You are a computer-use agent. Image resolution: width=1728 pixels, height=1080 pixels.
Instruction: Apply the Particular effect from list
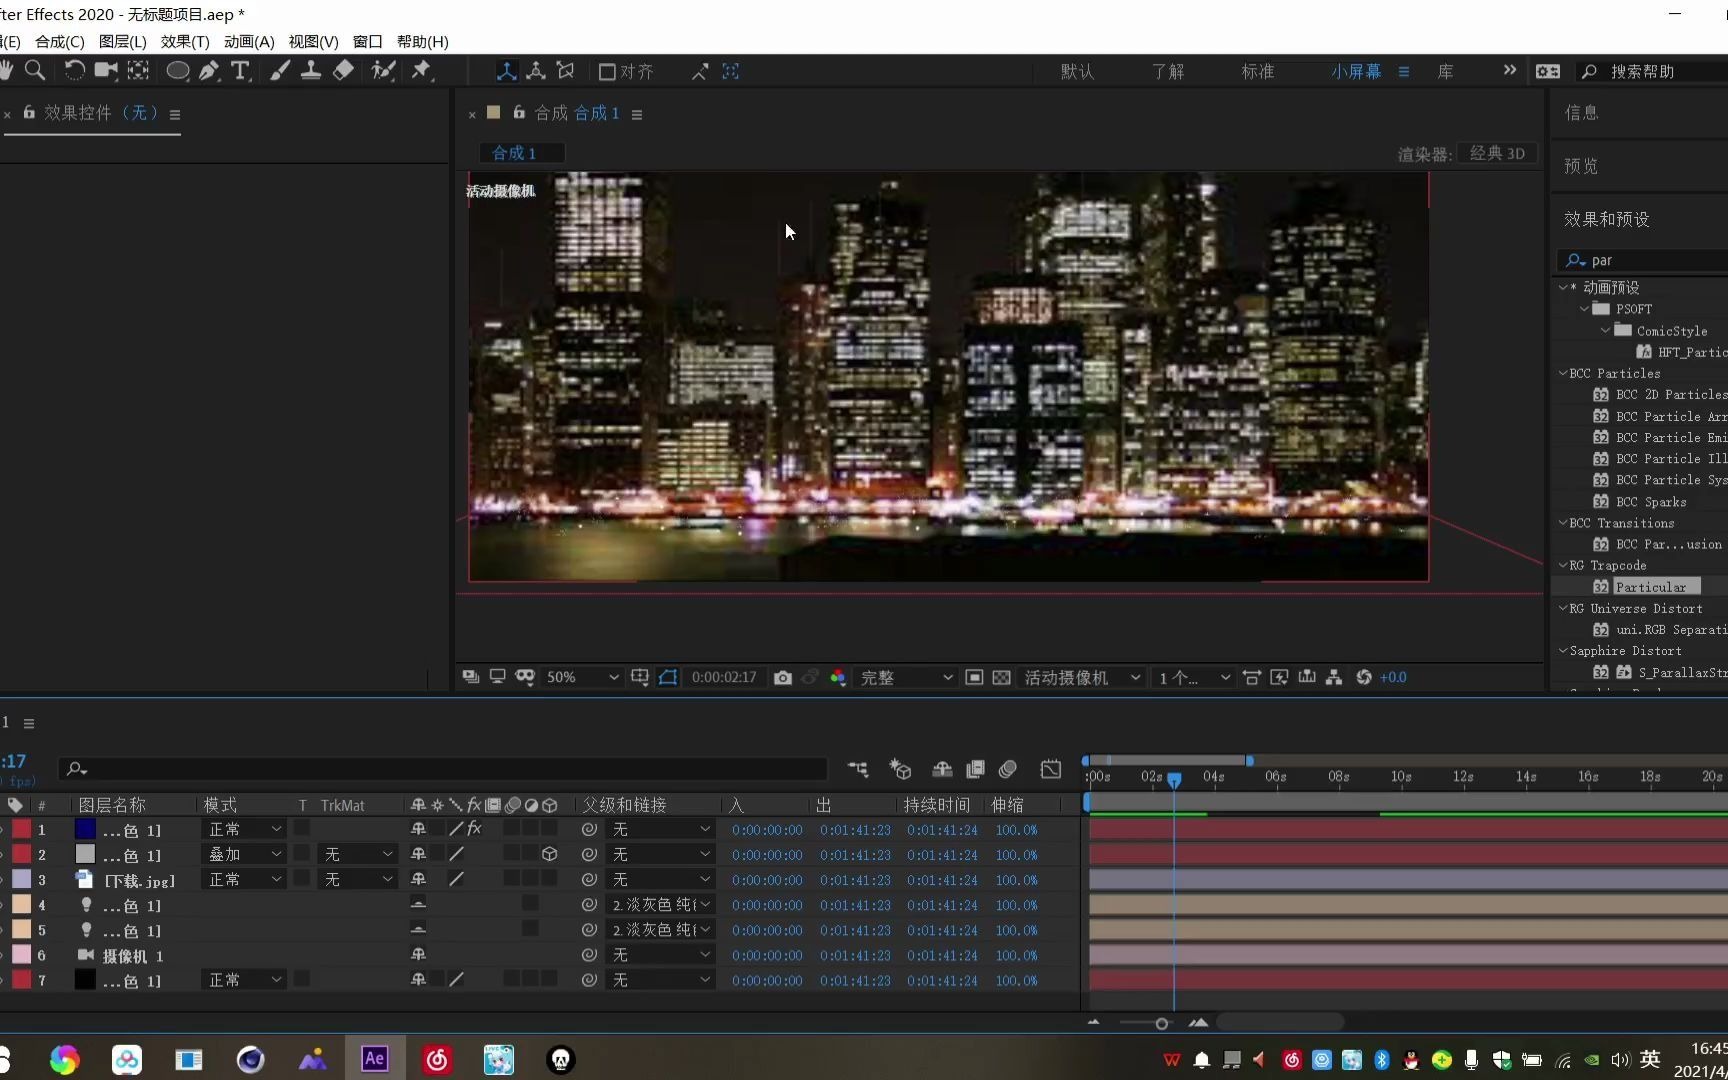(1650, 587)
